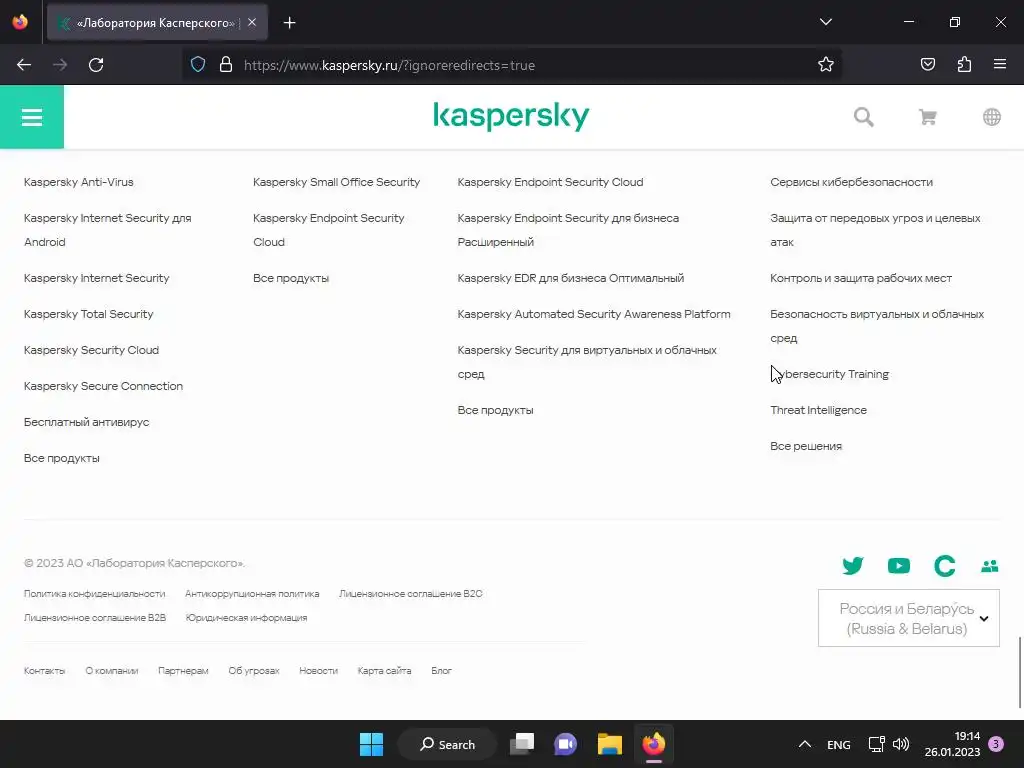The image size is (1024, 768).
Task: Open Лицензионное соглашение B2B footer link
Action: 95,618
